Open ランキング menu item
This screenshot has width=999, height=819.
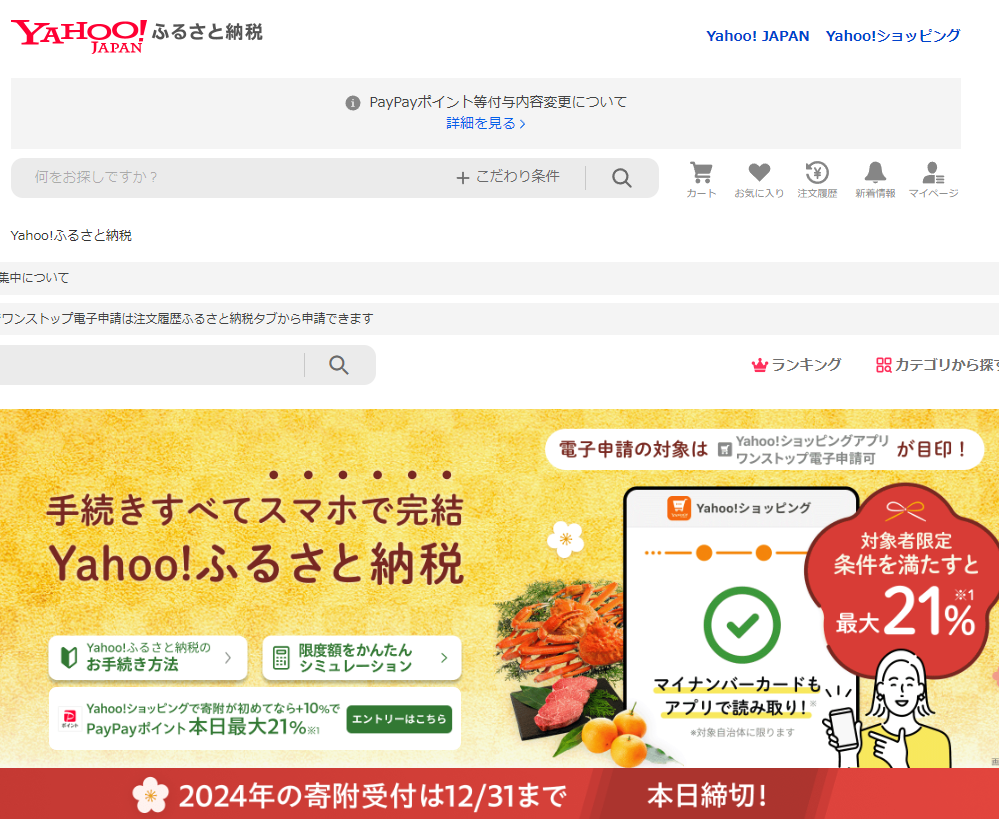point(796,365)
